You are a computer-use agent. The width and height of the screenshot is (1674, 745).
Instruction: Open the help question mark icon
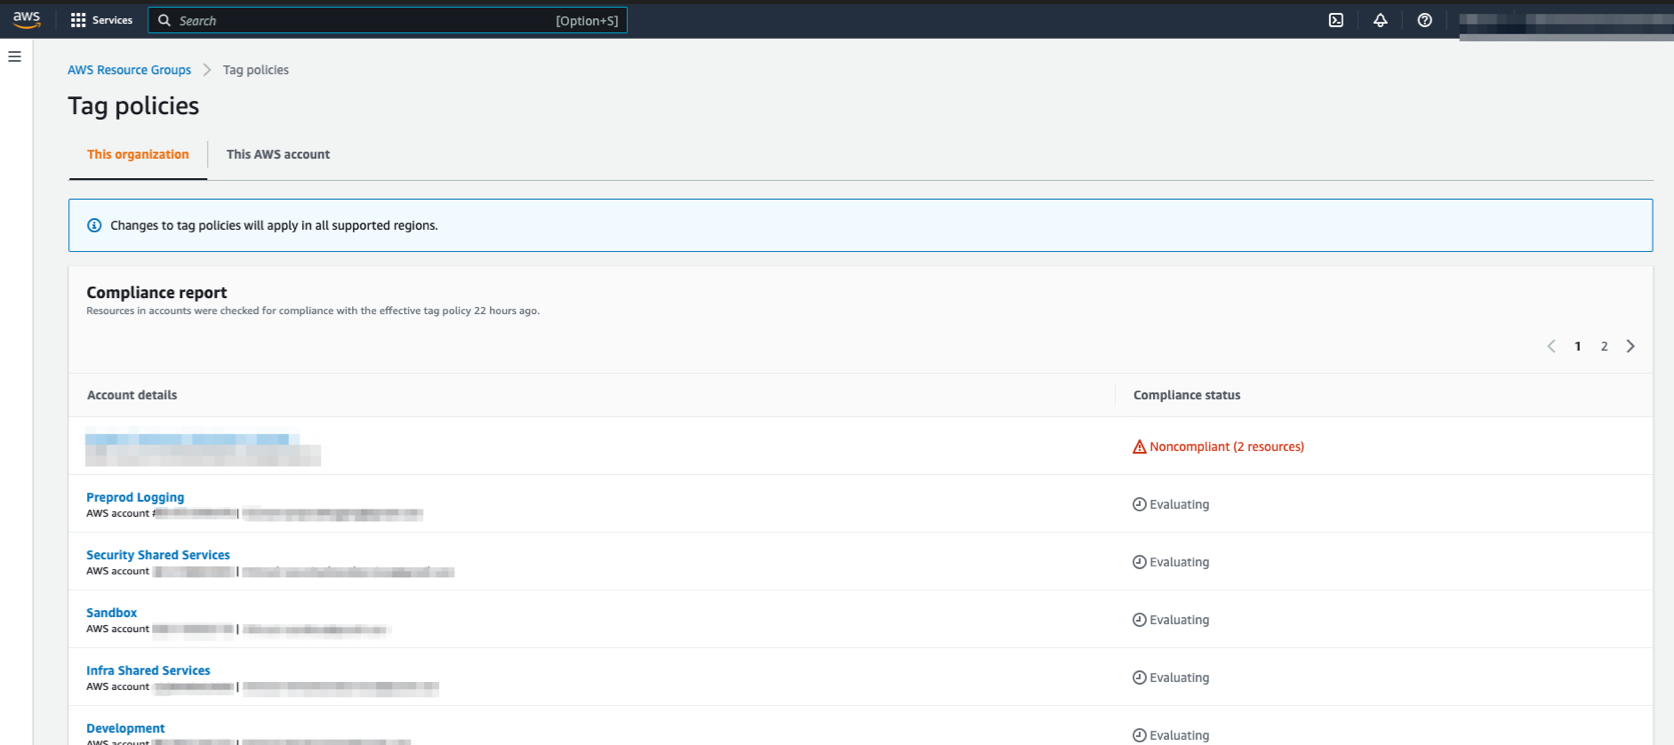point(1424,20)
